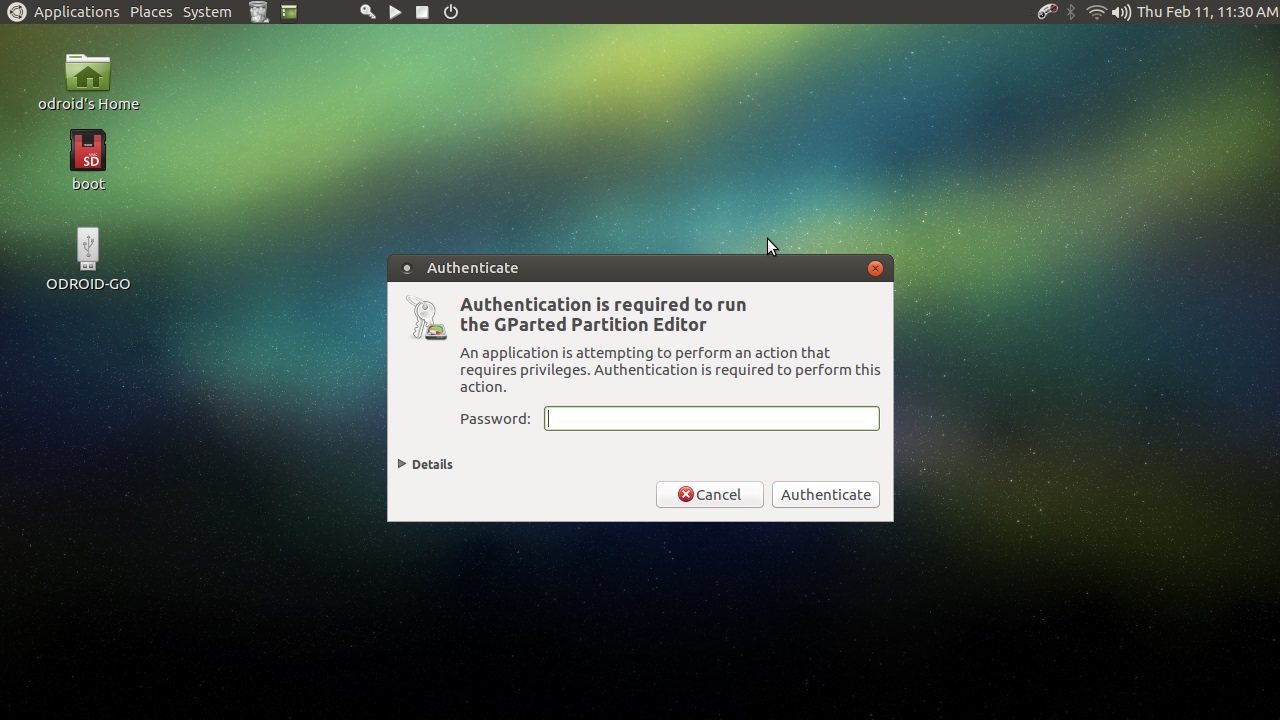Select the ODROID-GO USB drive icon
The width and height of the screenshot is (1280, 720).
coord(88,258)
